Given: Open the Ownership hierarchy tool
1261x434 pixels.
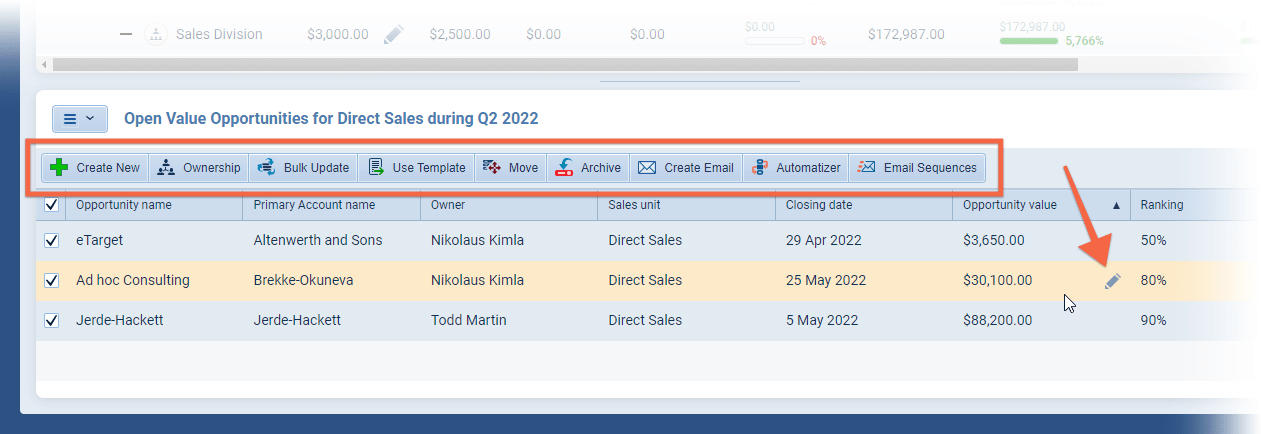Looking at the screenshot, I should coord(166,168).
